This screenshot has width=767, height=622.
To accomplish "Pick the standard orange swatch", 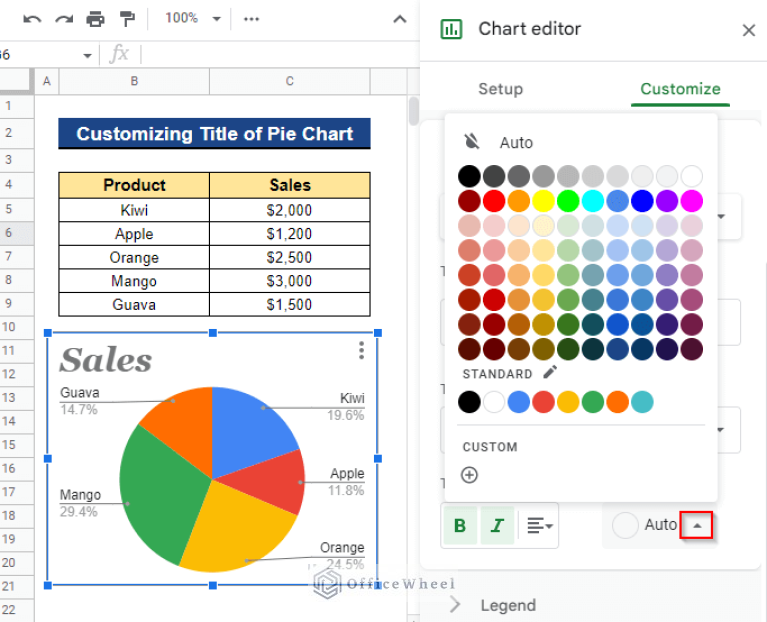I will pos(617,402).
